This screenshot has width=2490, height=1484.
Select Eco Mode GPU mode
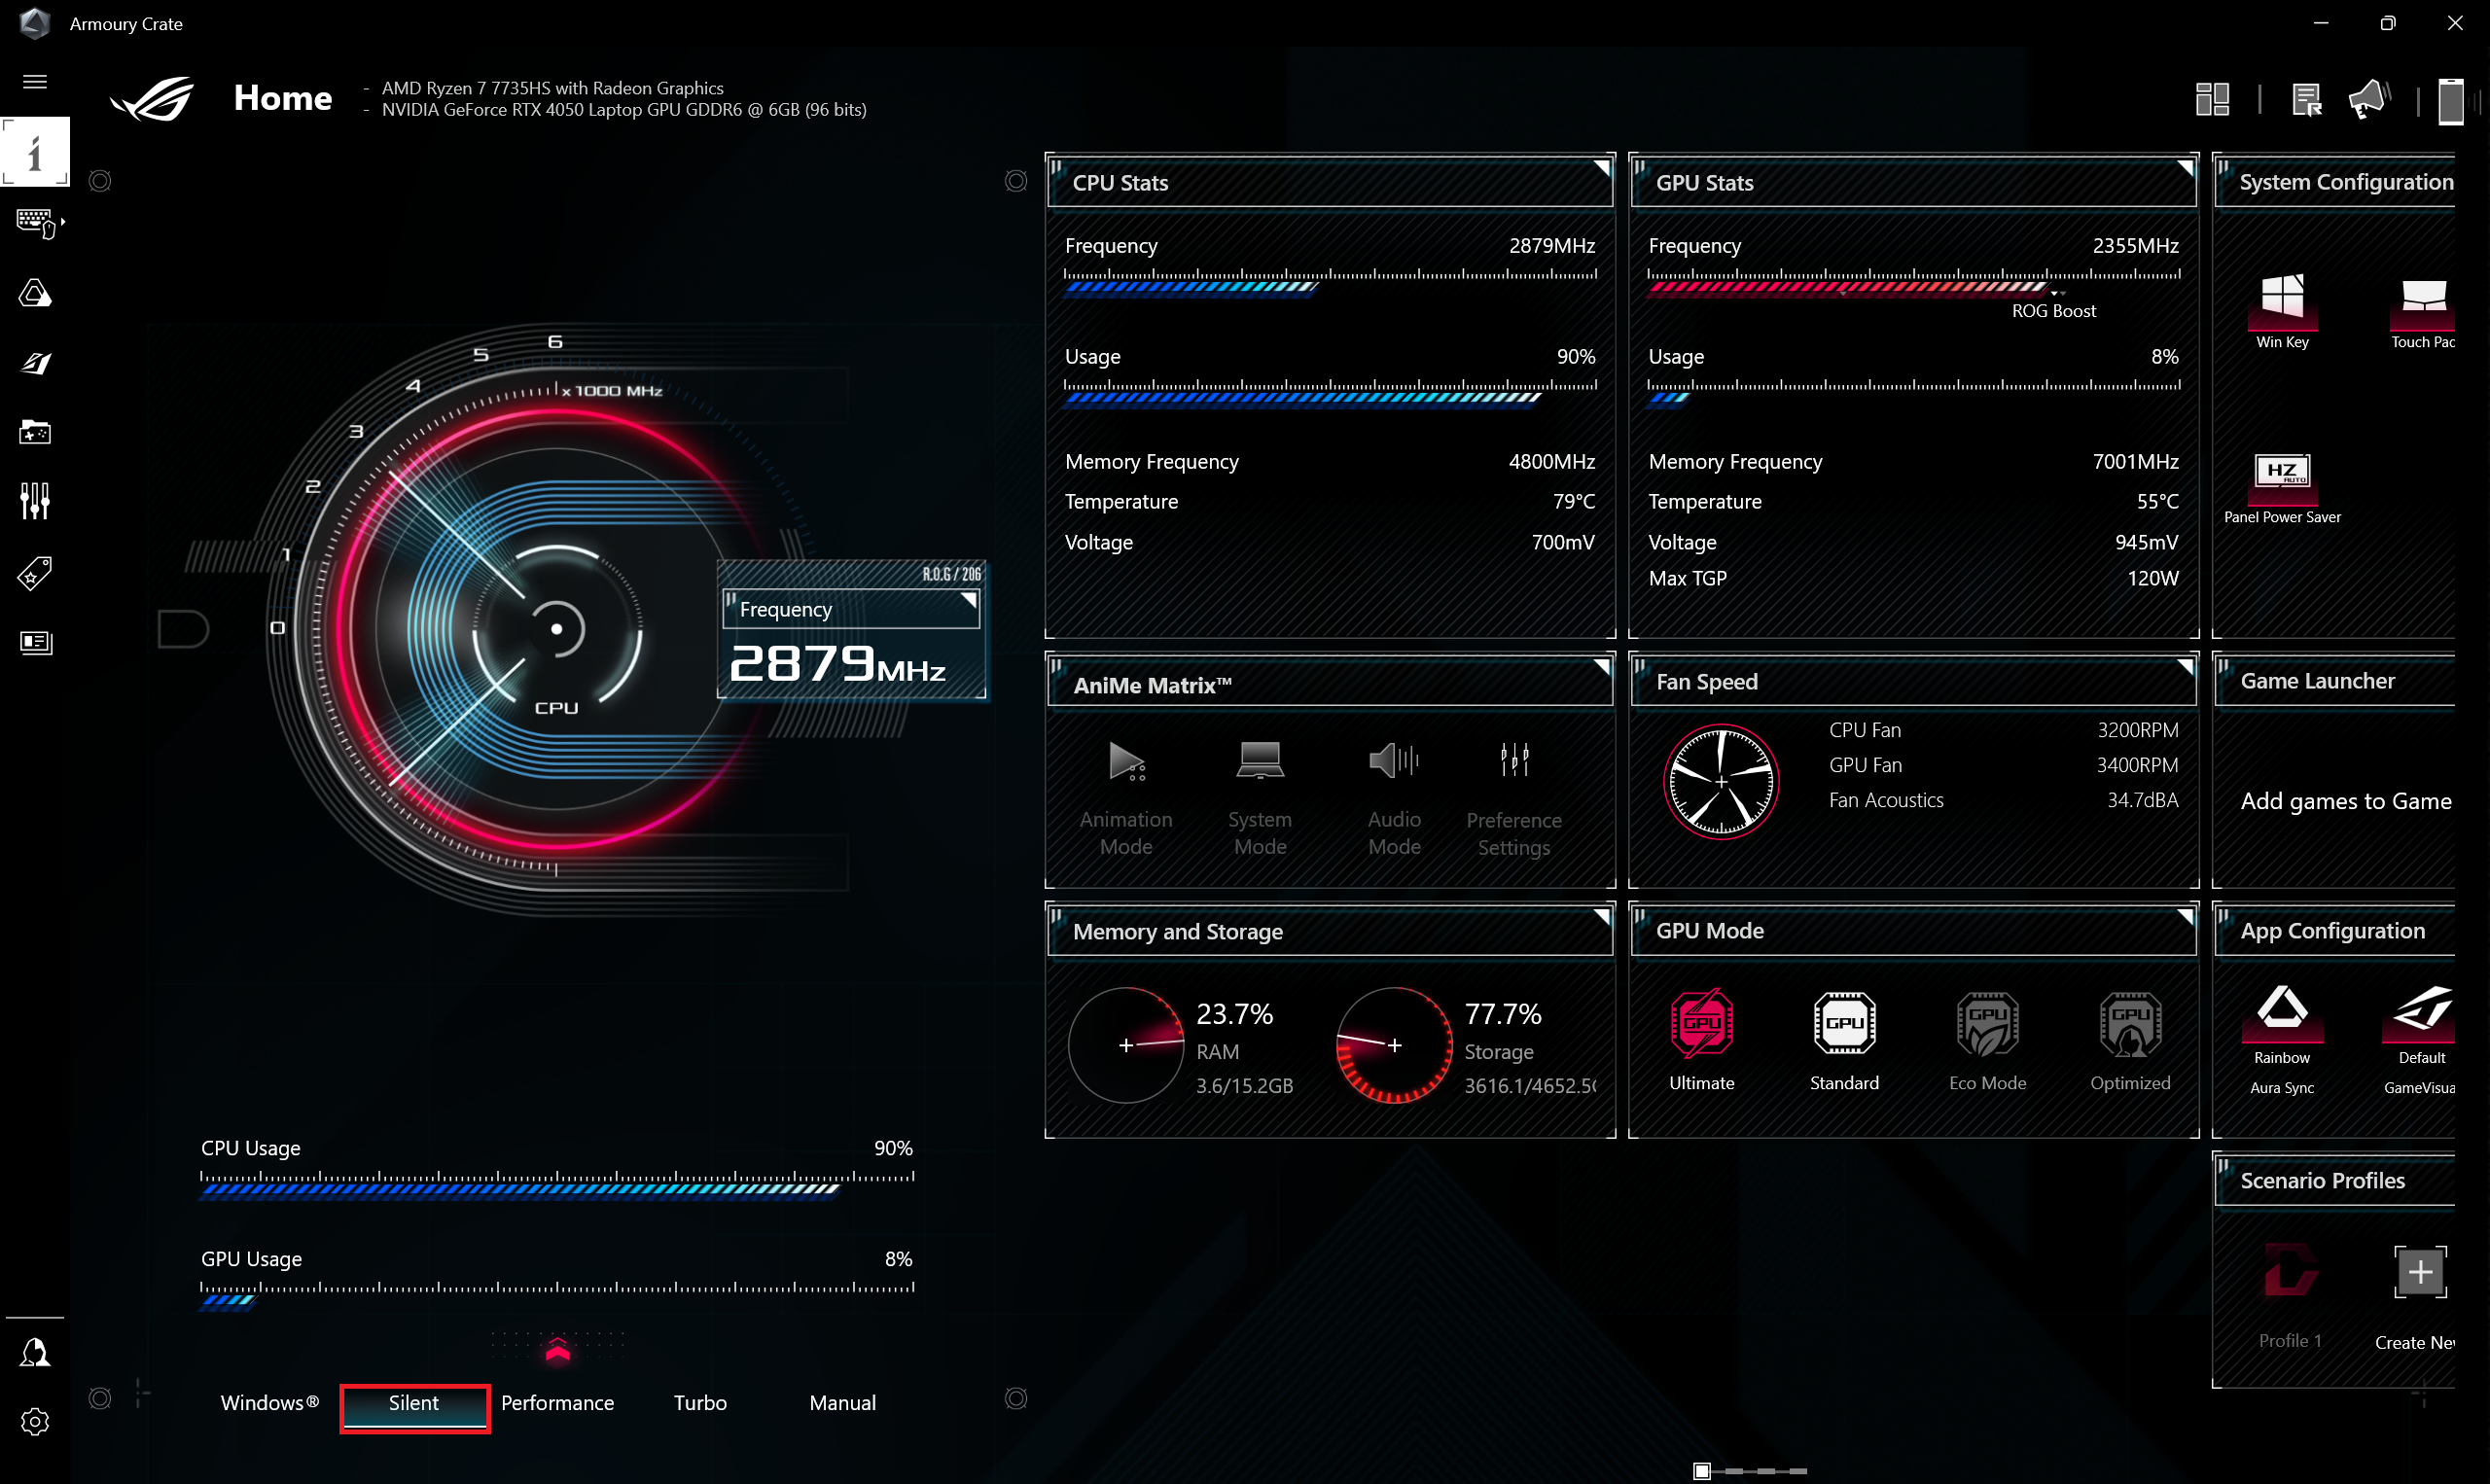[1987, 1040]
